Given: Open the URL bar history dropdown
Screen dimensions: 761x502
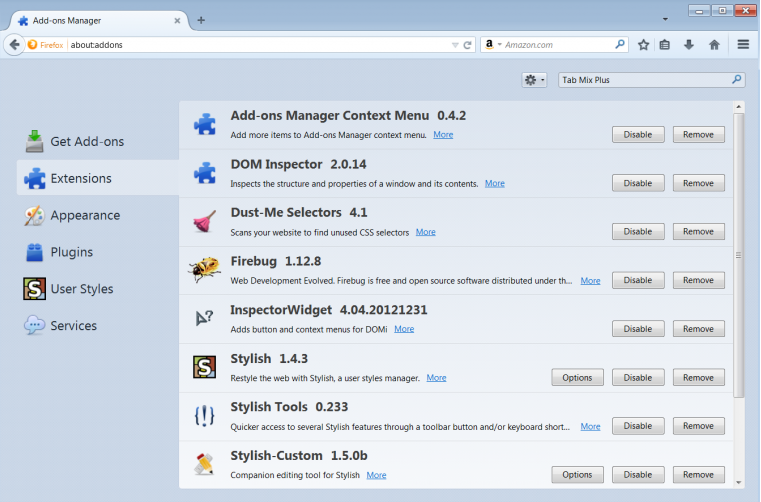Looking at the screenshot, I should point(455,45).
